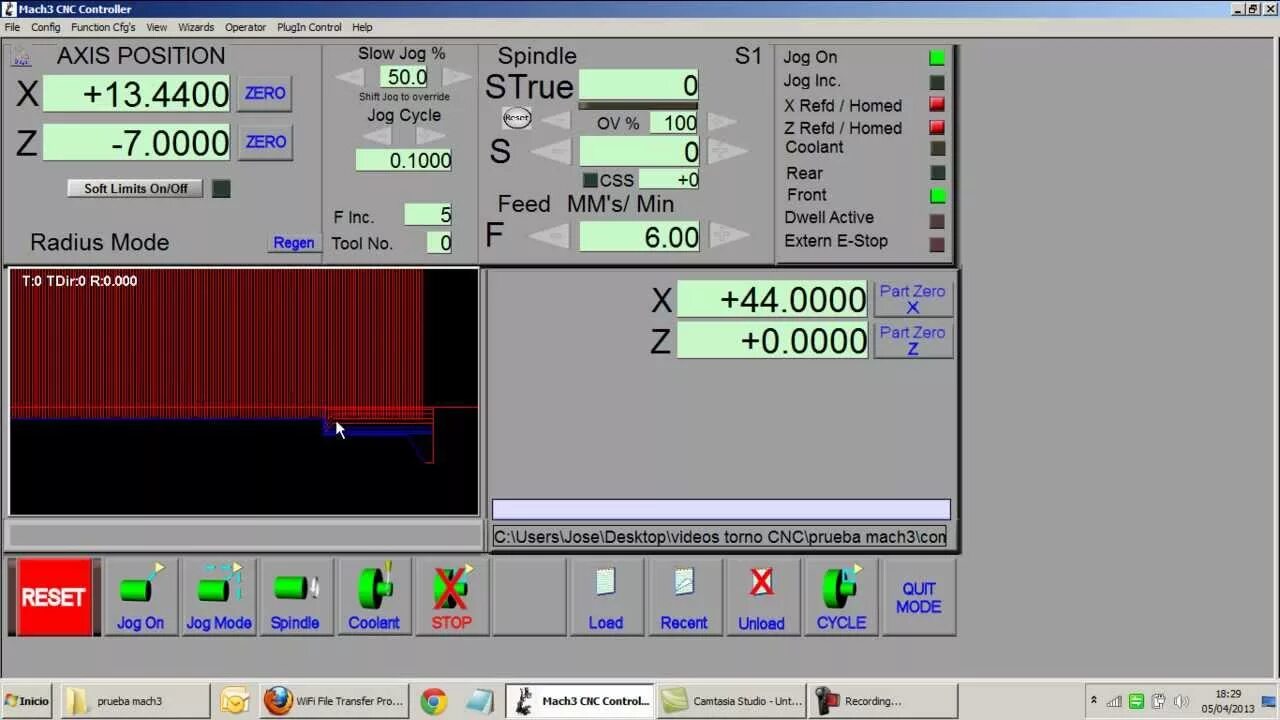Click the X Refd / Homed LED
Viewport: 1280px width, 720px height.
point(937,104)
